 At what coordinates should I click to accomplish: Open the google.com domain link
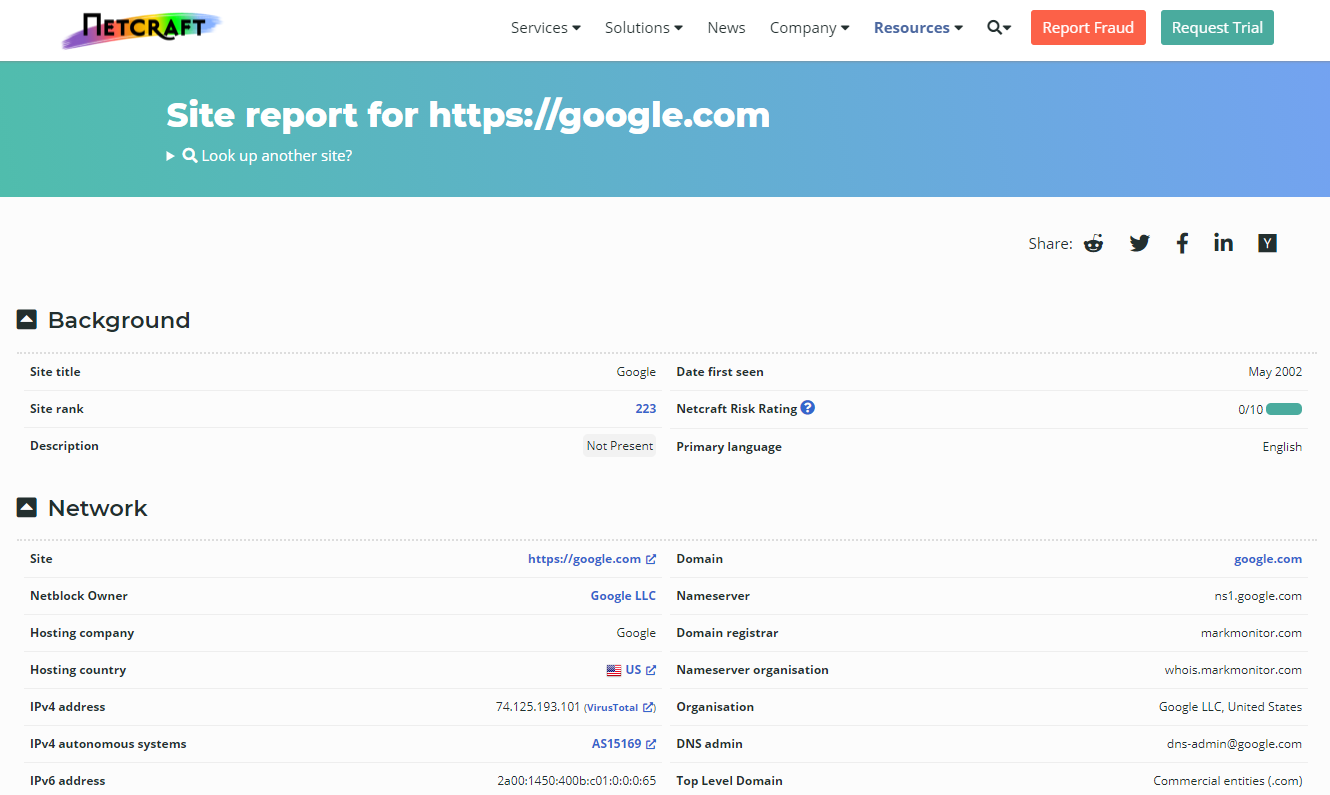tap(1268, 558)
